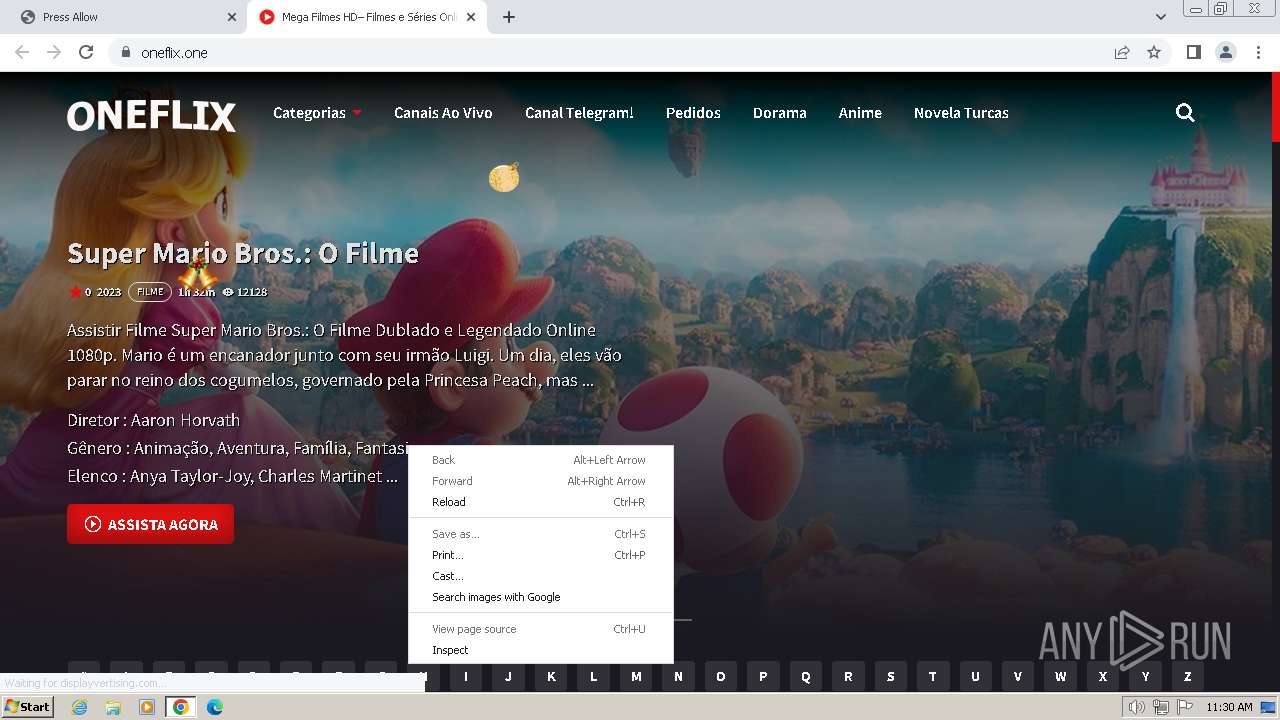This screenshot has height=720, width=1280.
Task: Filter titles by letter O
Action: click(720, 676)
